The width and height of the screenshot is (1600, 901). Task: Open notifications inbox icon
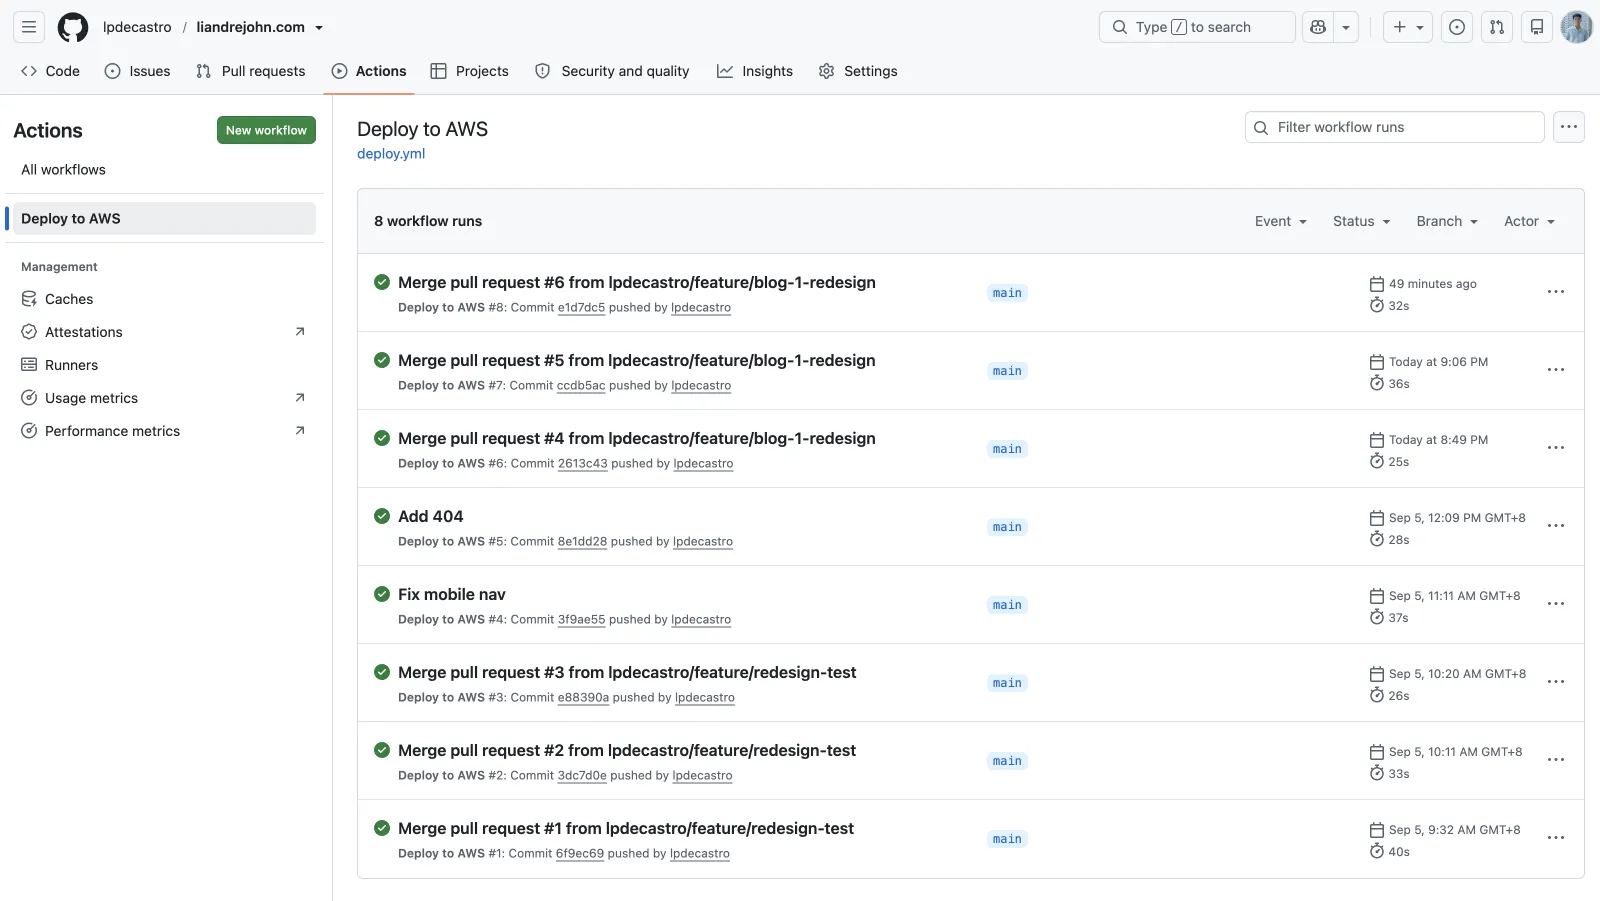pyautogui.click(x=1537, y=27)
